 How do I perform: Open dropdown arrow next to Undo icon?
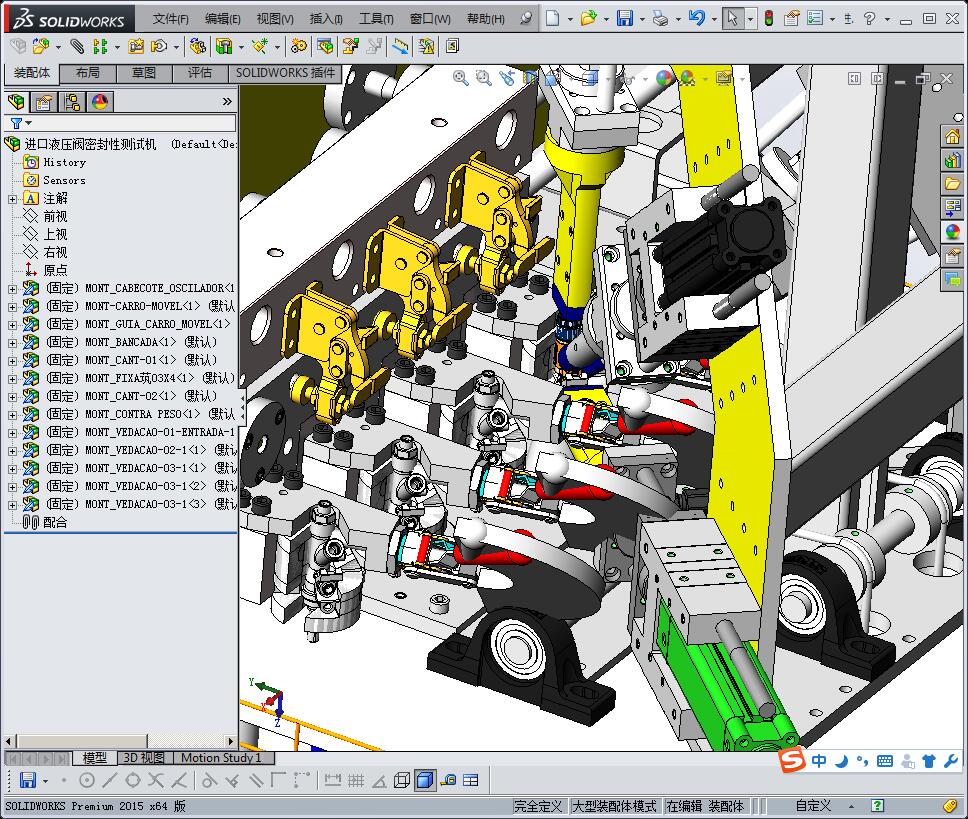(x=714, y=19)
